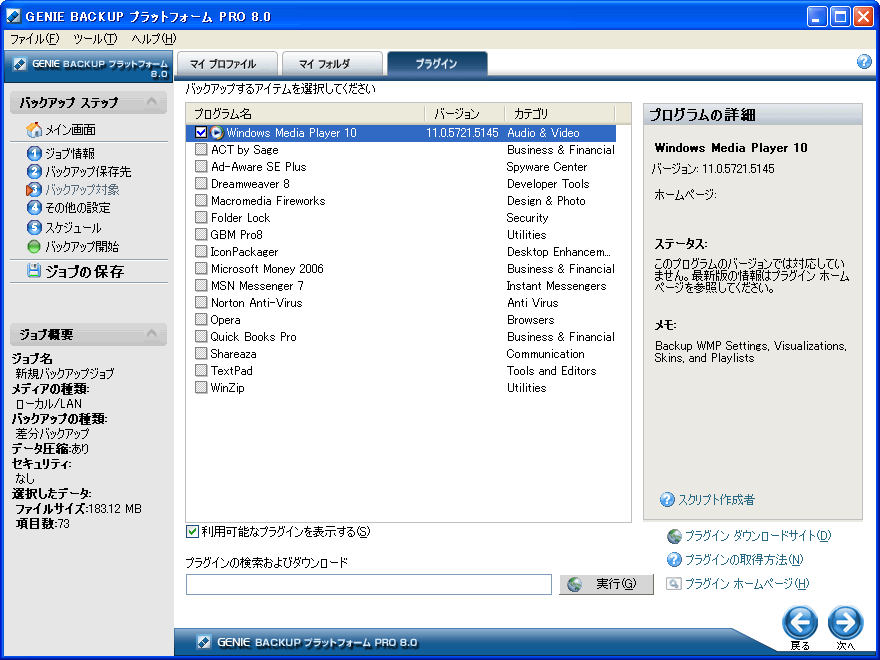Select Microsoft Money 2006 row
This screenshot has width=880, height=660.
(x=401, y=268)
